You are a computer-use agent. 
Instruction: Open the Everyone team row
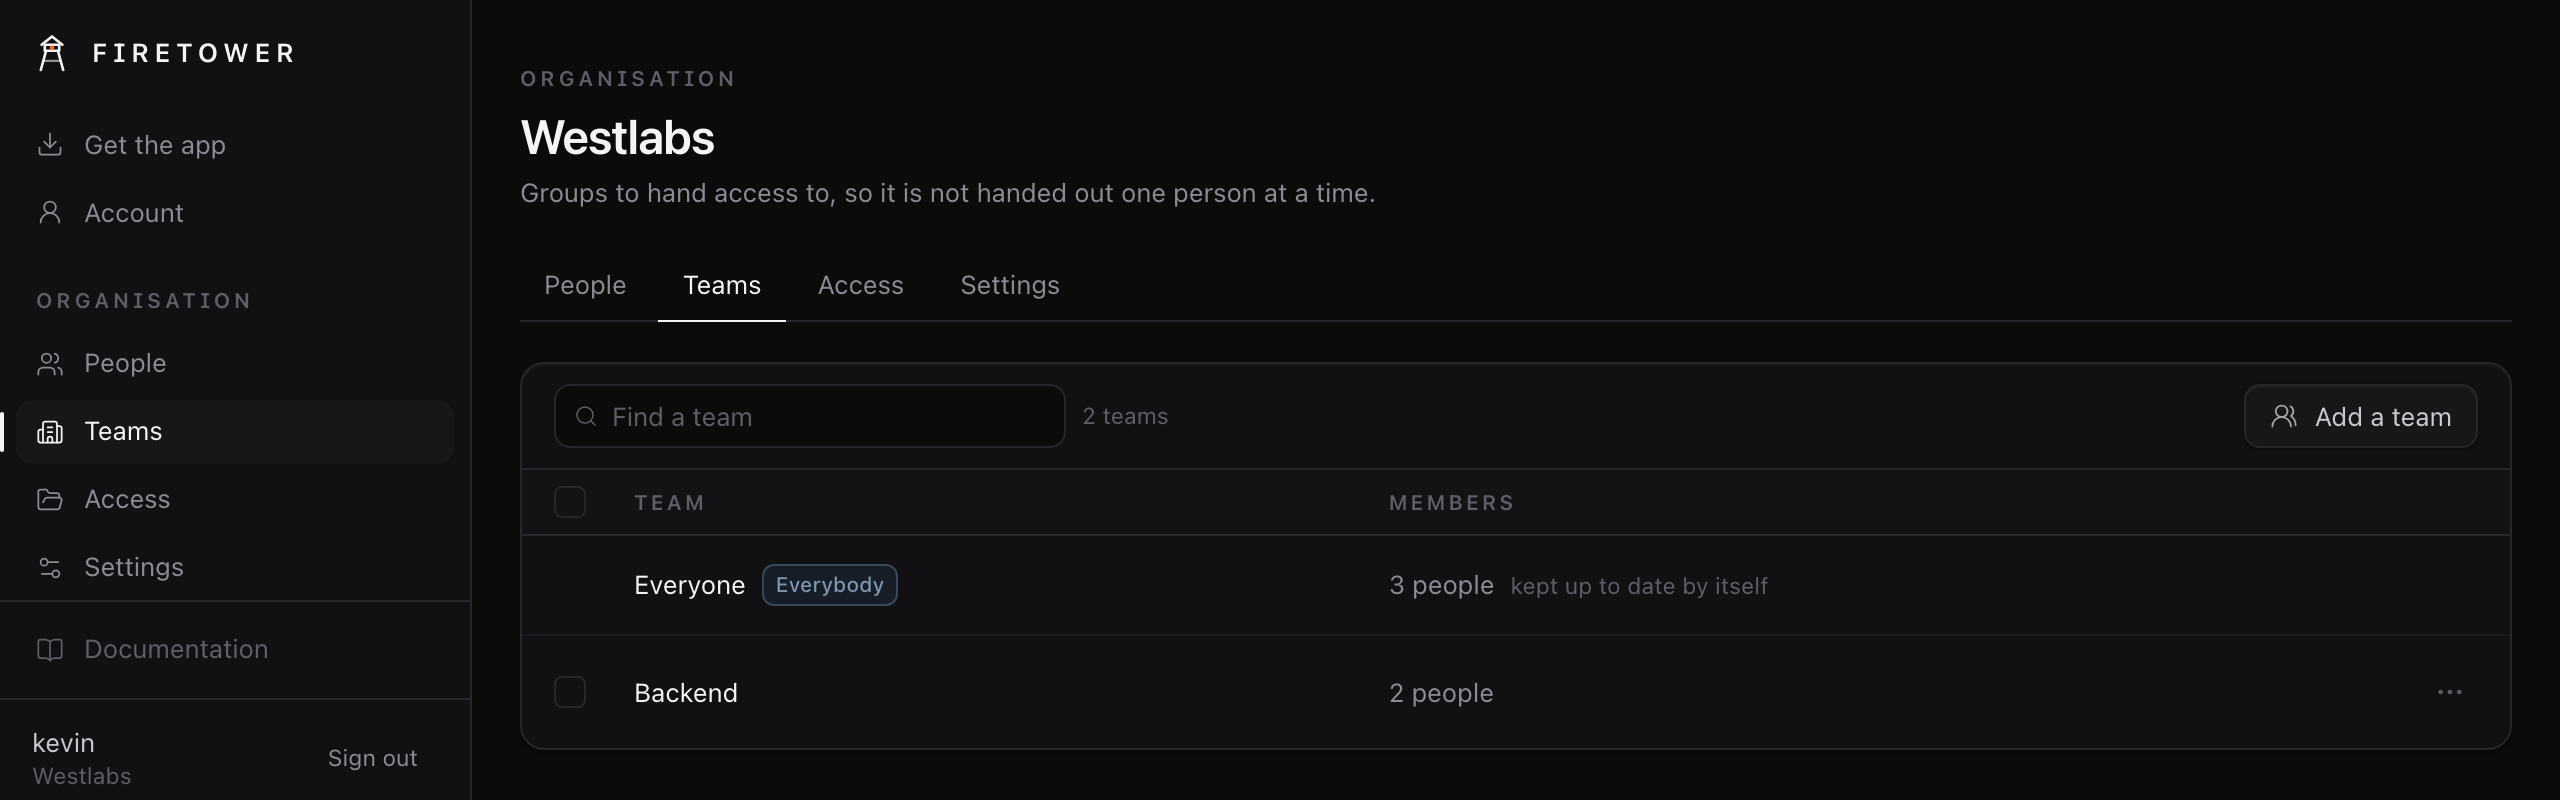[x=1516, y=585]
